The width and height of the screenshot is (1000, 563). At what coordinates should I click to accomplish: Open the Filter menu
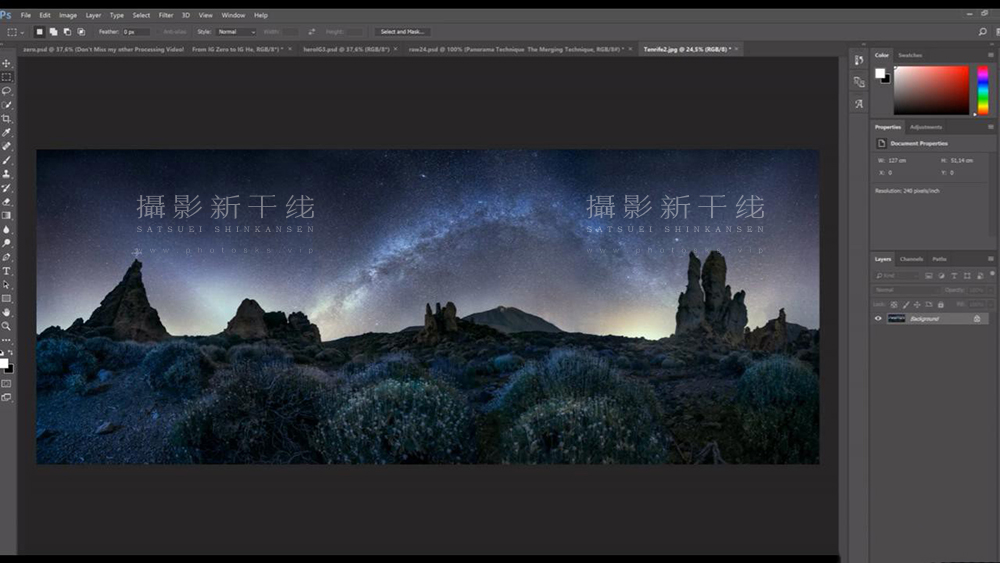click(166, 15)
